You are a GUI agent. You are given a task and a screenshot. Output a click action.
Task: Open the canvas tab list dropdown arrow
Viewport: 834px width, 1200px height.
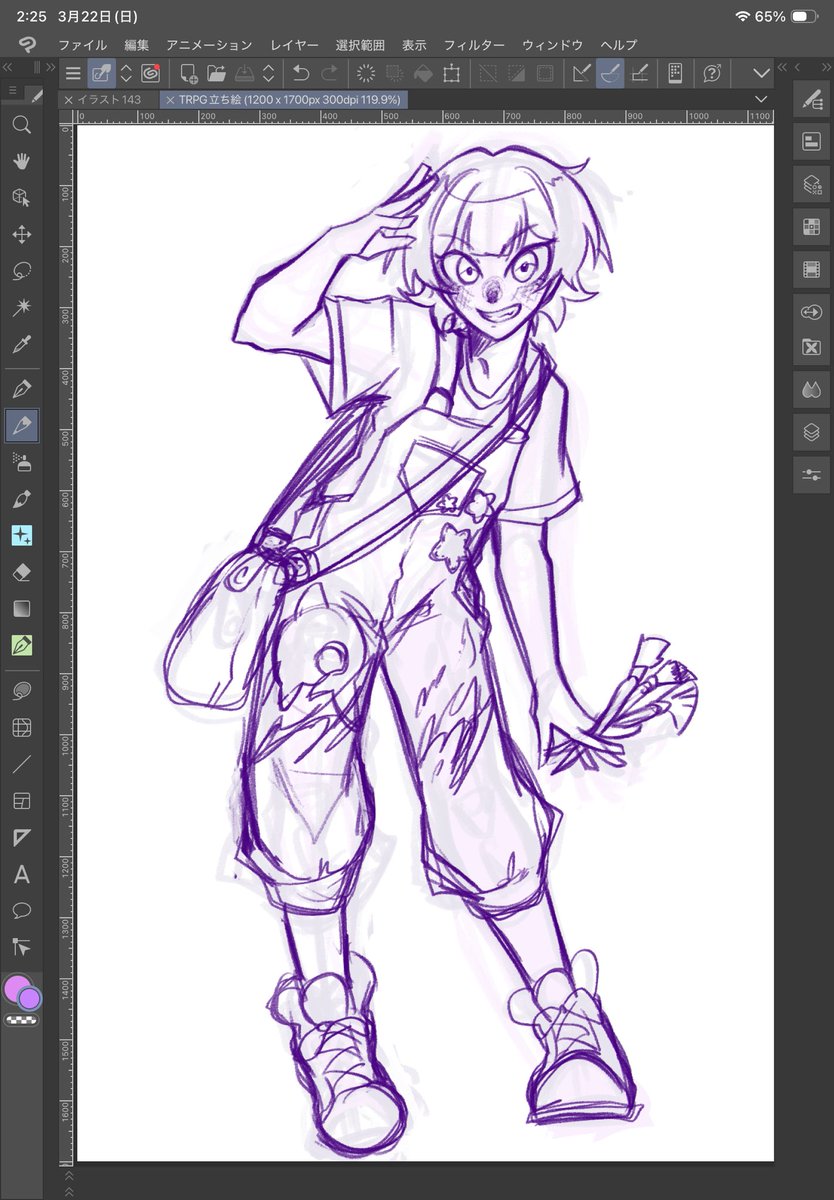tap(762, 99)
